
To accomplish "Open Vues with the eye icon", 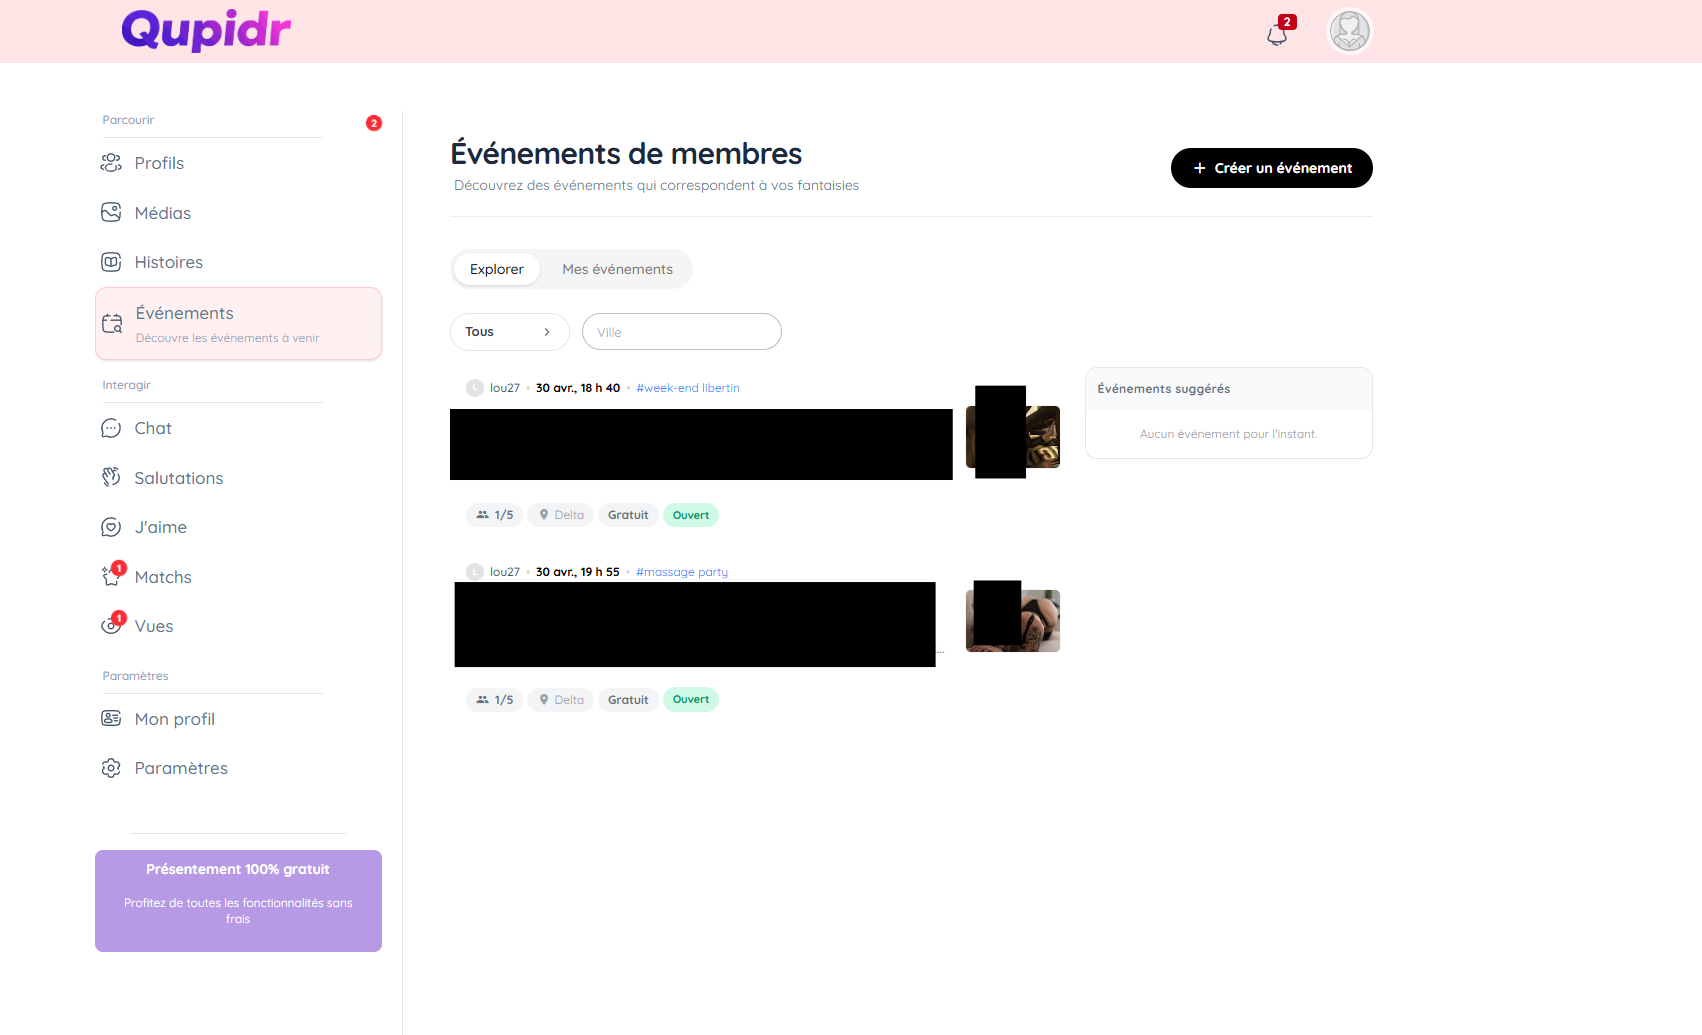I will point(111,625).
